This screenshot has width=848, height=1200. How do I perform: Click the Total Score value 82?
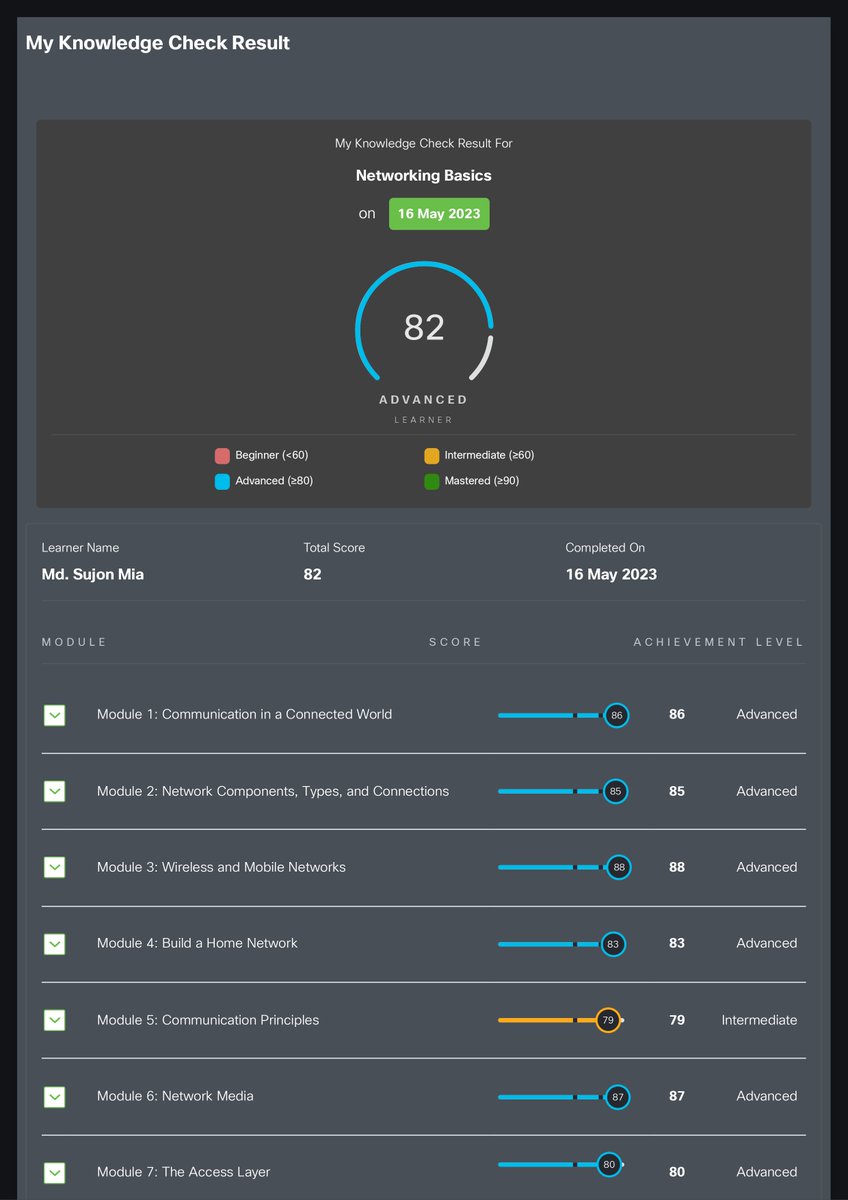312,575
